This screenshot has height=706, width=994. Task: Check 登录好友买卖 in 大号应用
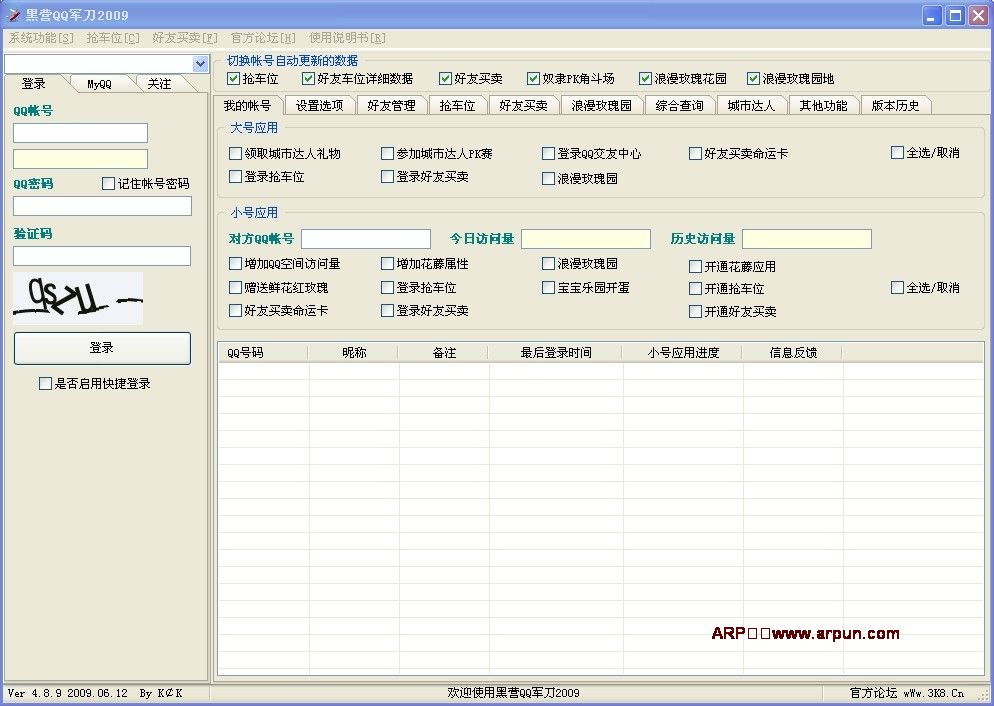point(387,176)
